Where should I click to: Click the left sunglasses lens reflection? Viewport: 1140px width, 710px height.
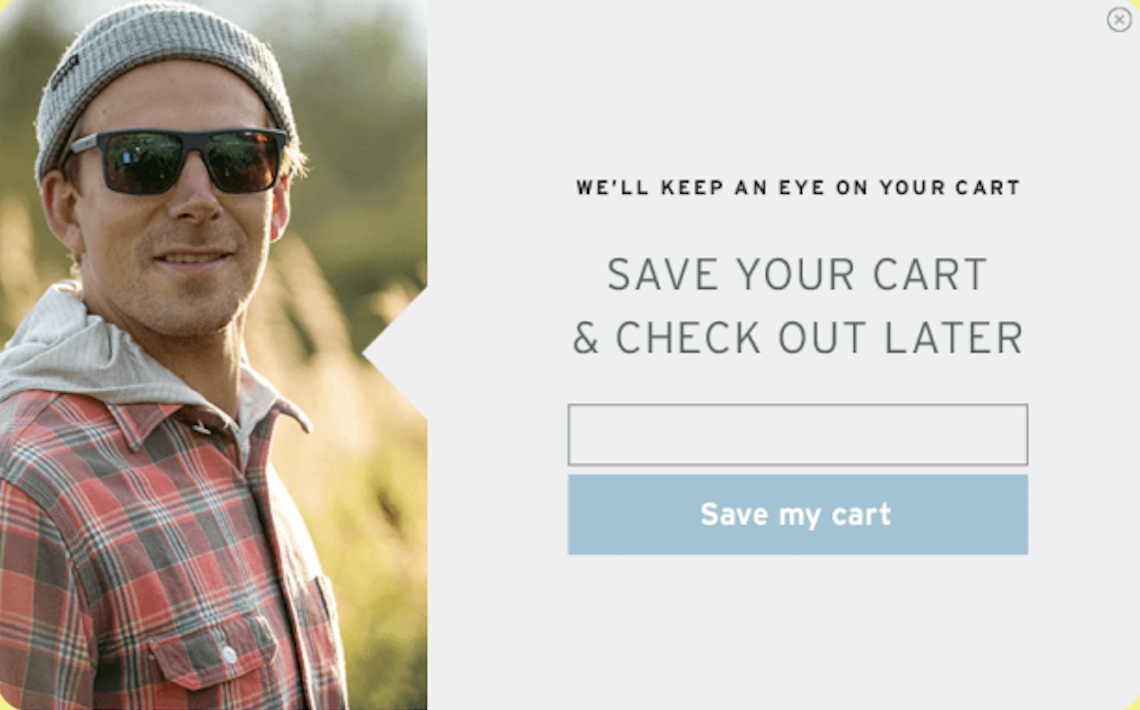[142, 161]
